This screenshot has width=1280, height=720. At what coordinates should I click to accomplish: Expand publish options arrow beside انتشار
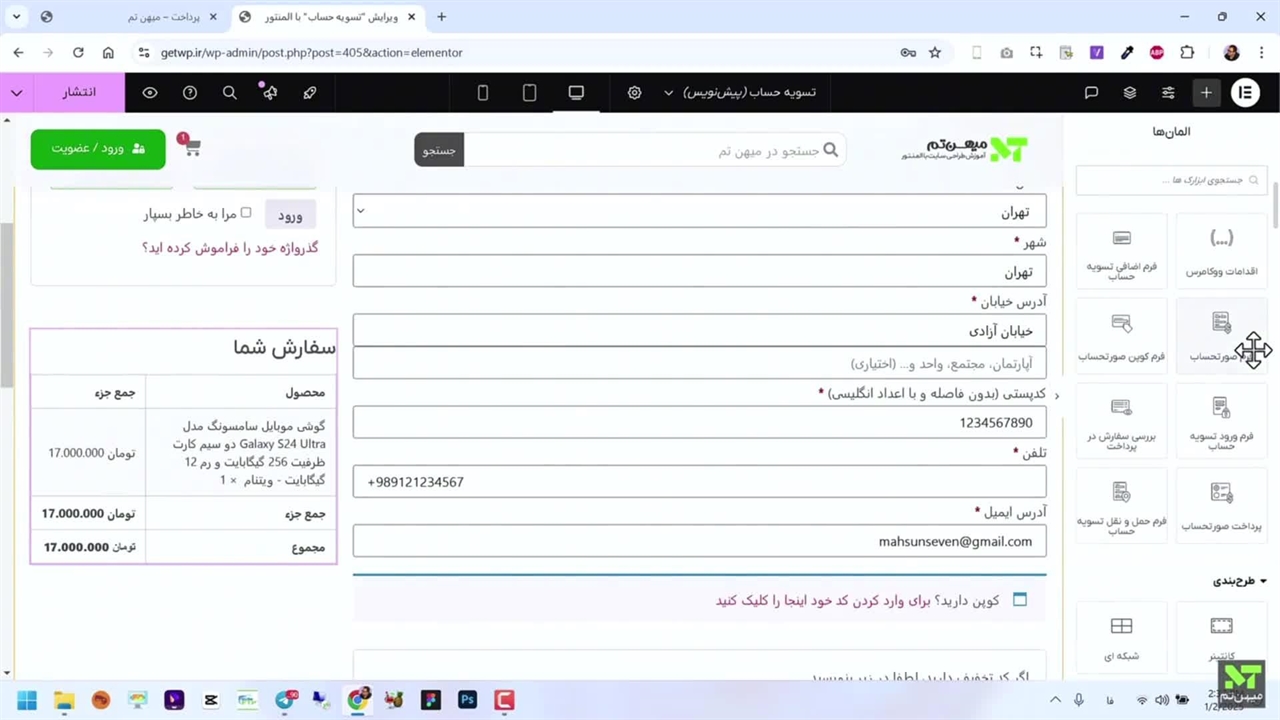17,92
